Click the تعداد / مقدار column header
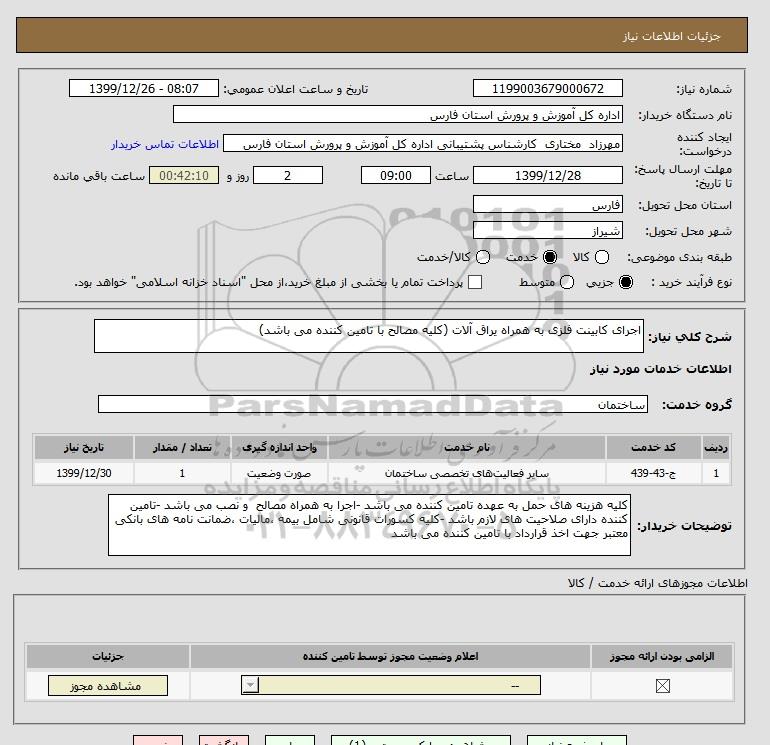The height and width of the screenshot is (745, 770). pos(182,447)
